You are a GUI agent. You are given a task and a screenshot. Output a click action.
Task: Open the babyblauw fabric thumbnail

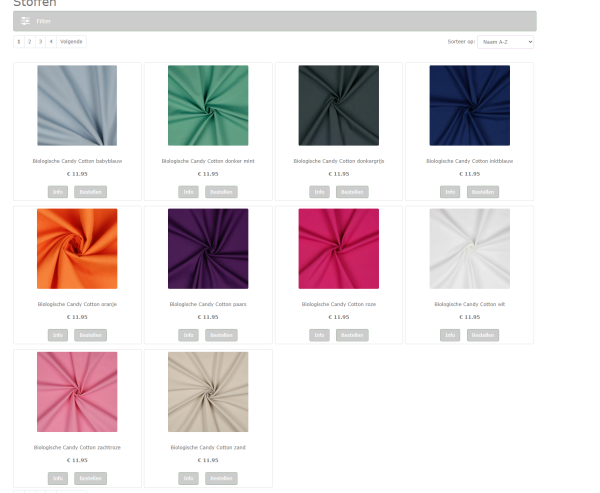77,105
